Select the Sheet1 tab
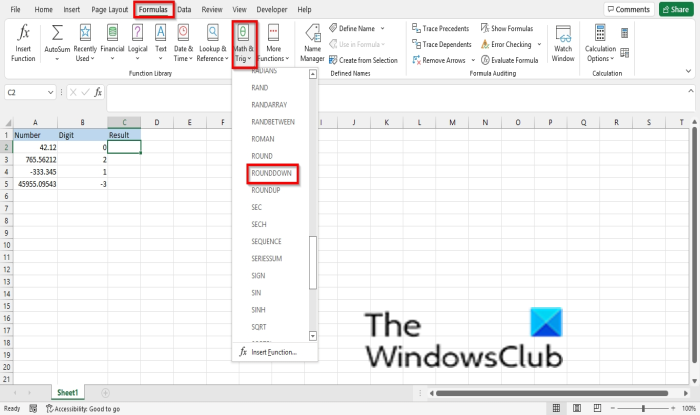 pos(67,393)
